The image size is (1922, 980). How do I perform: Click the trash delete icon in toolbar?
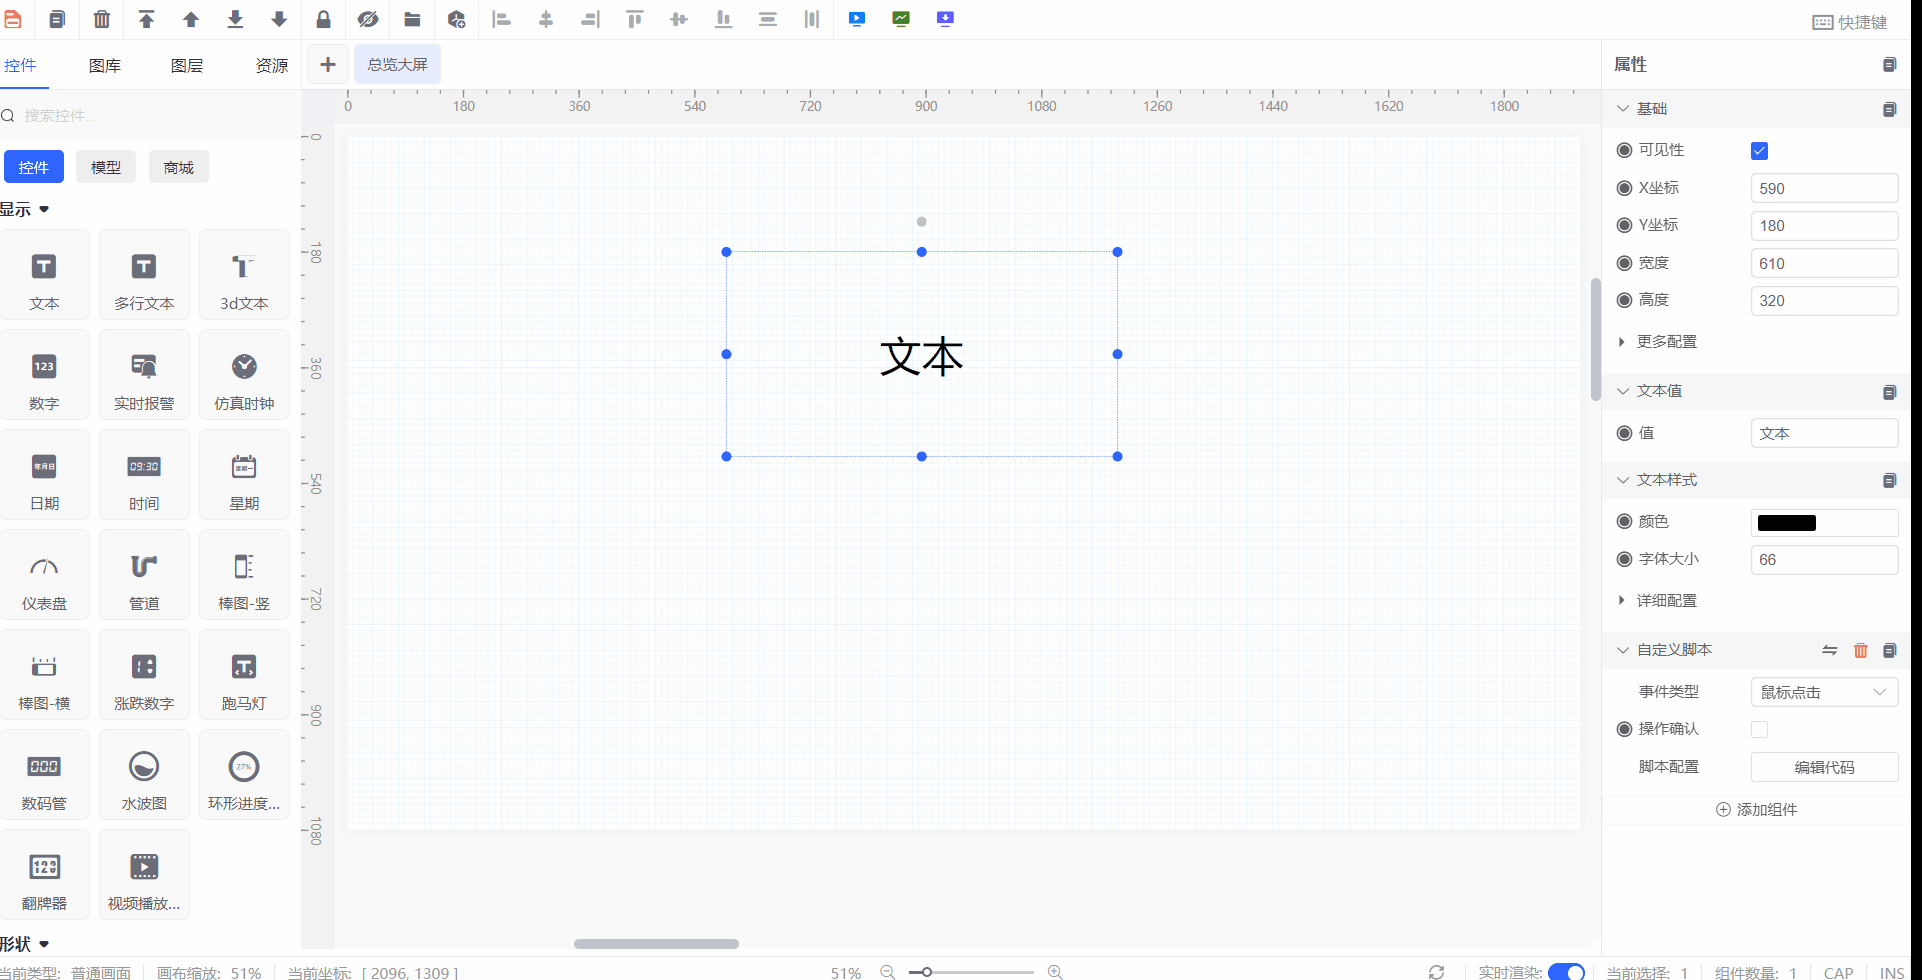pyautogui.click(x=102, y=19)
